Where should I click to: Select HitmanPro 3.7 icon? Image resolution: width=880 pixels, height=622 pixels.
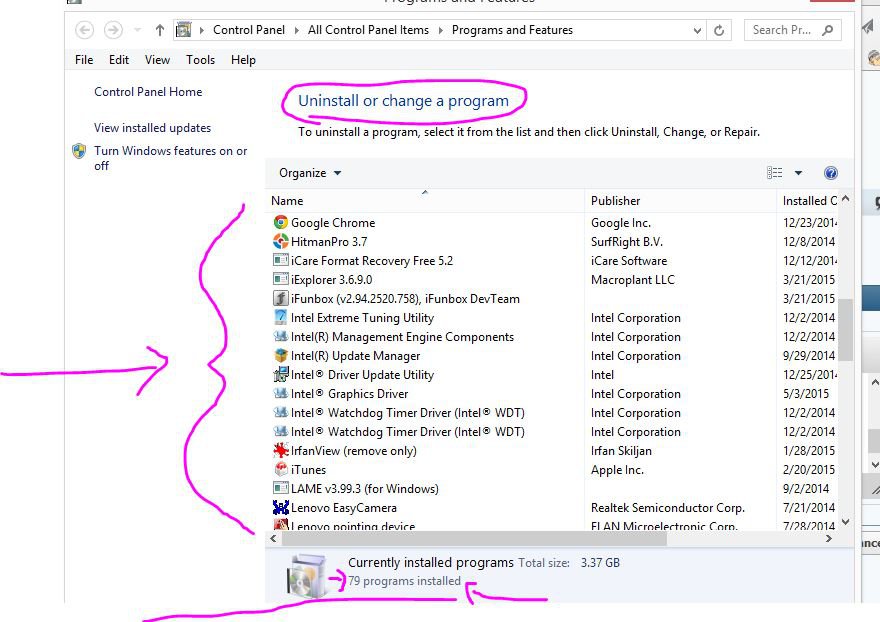[281, 241]
